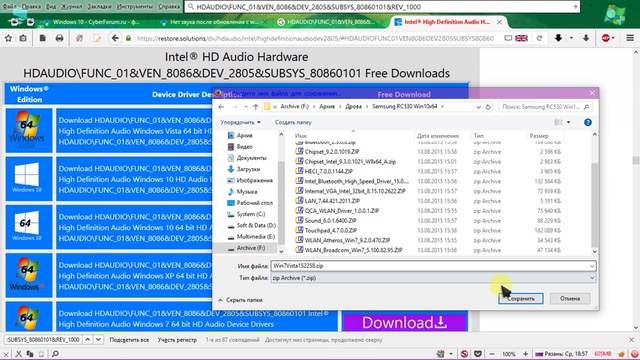Click the view layout icon in save dialog

point(558,122)
